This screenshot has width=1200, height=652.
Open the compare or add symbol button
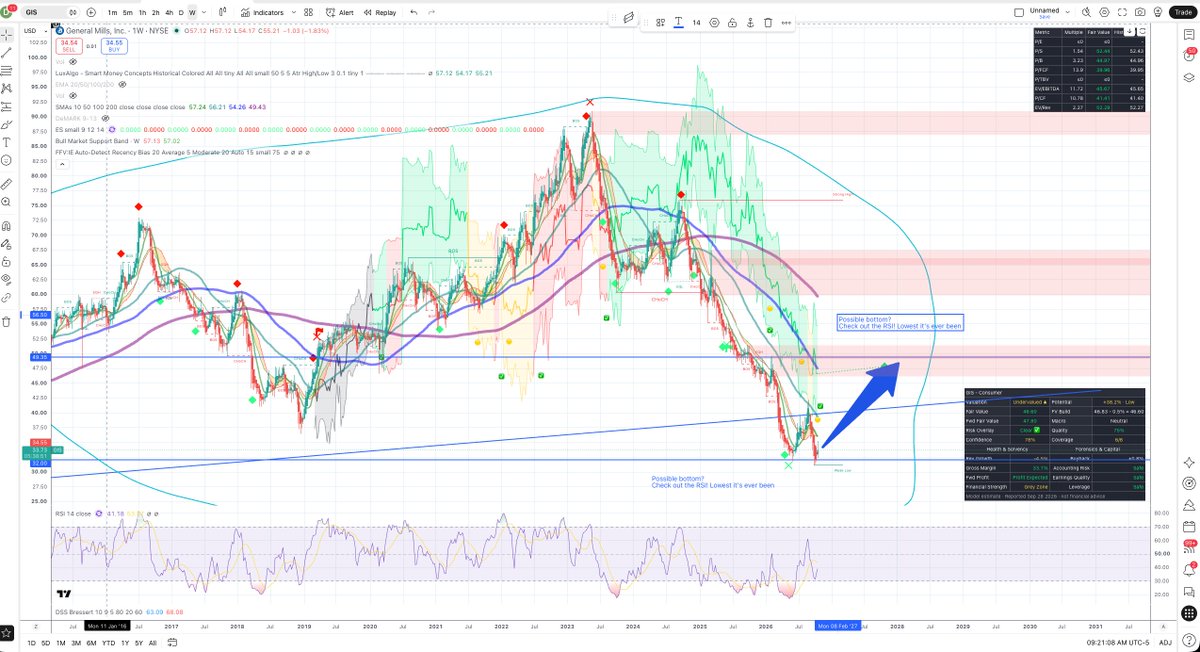click(x=91, y=12)
